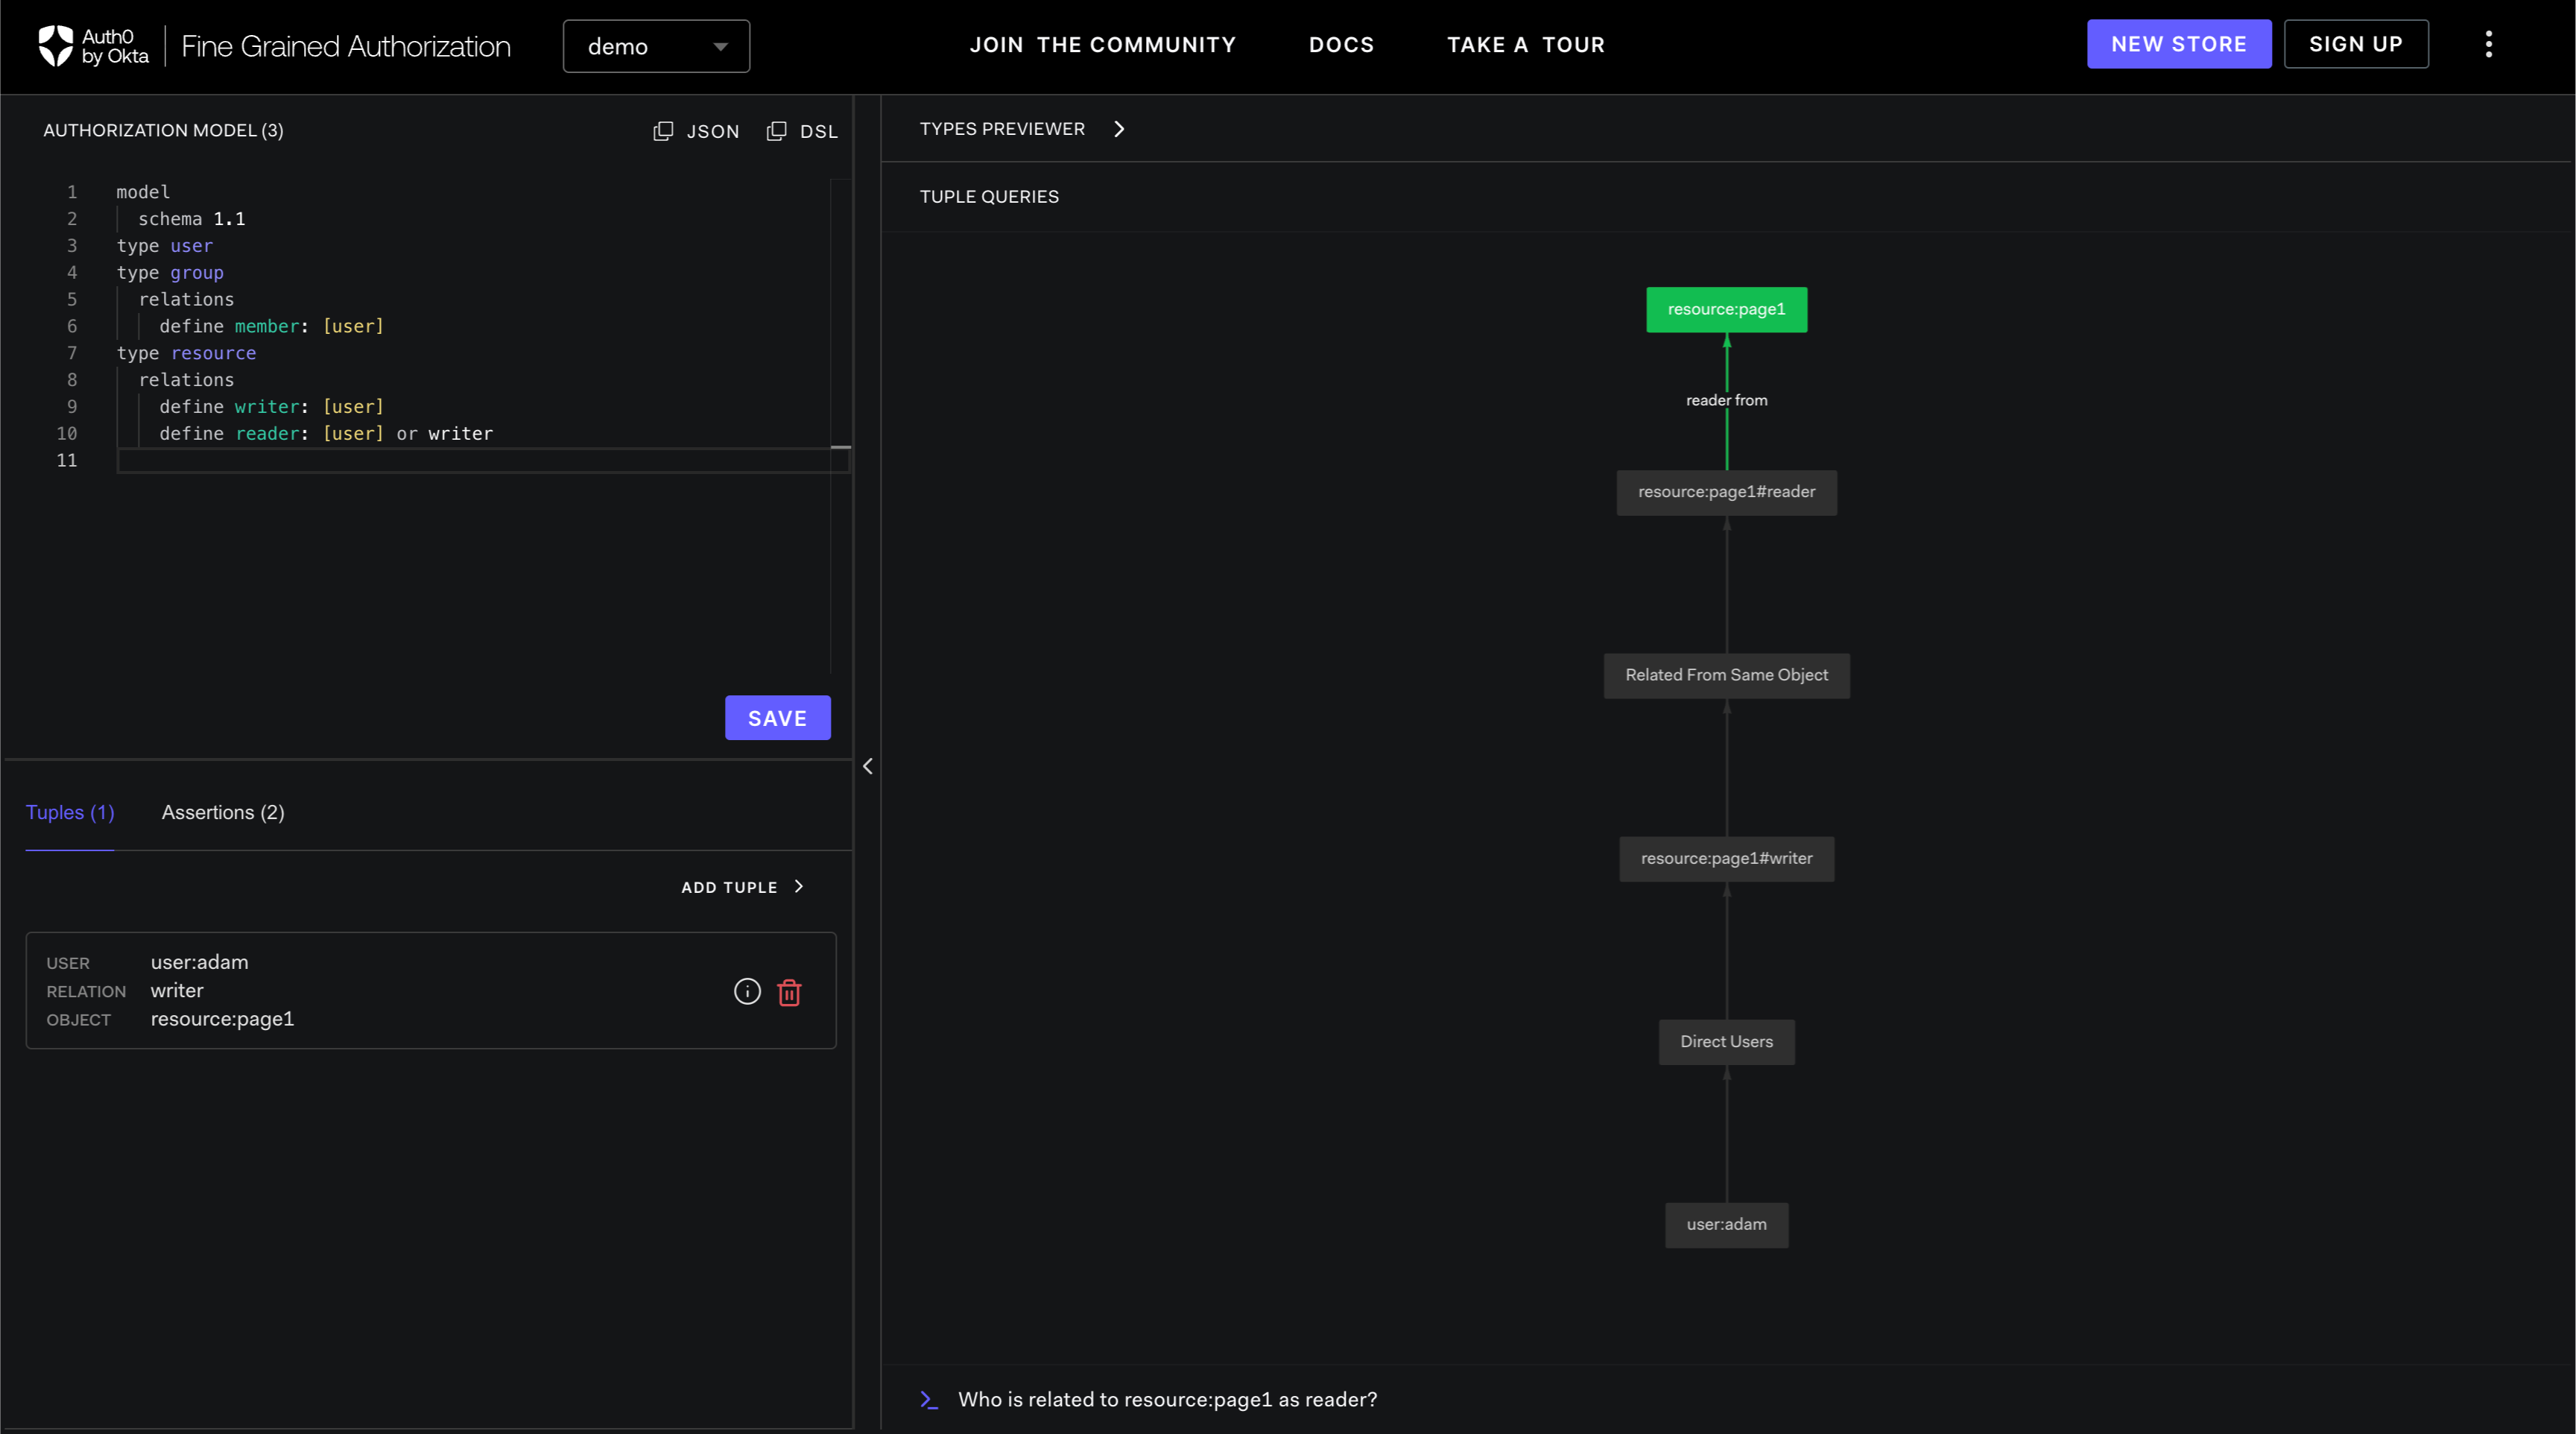Screen dimensions: 2576x1434
Task: Start Take a Tour
Action: [1525, 45]
